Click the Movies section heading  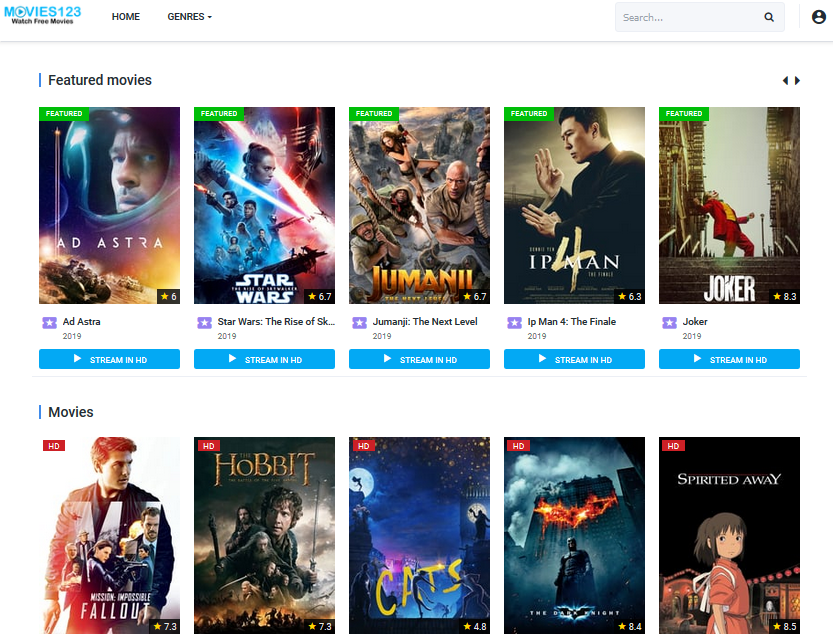click(71, 412)
